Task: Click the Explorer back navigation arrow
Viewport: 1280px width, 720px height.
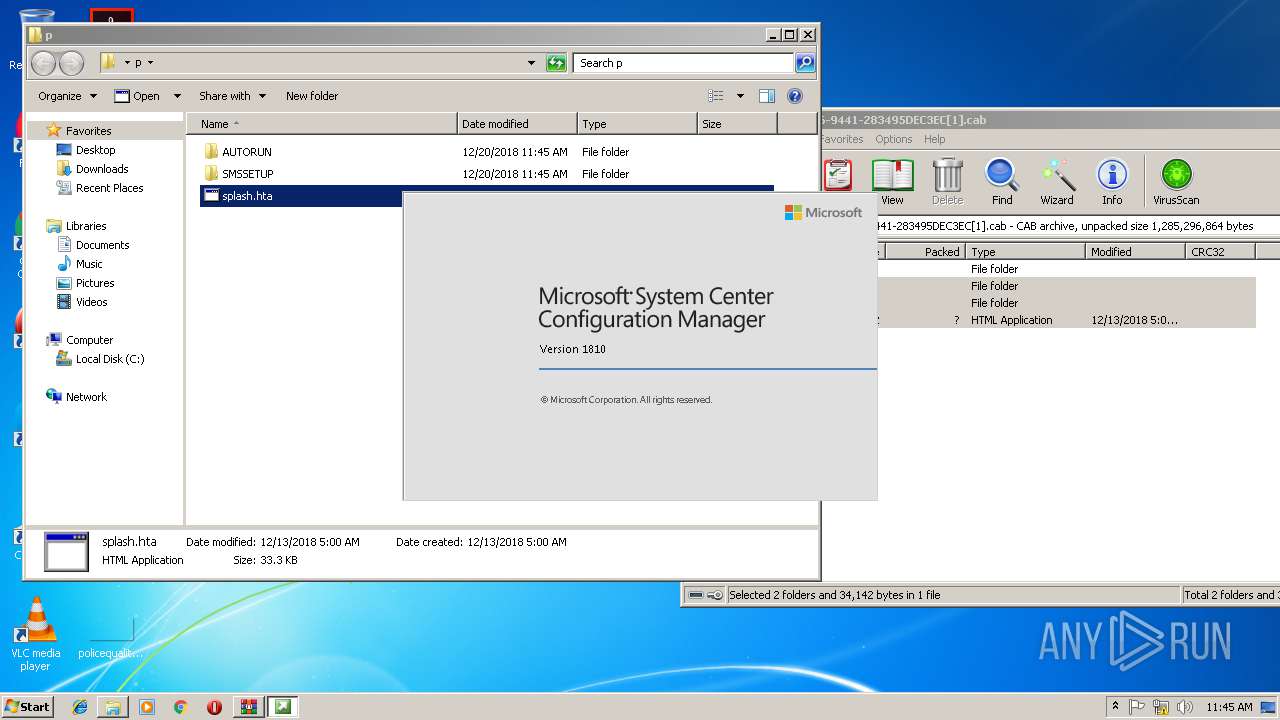Action: tap(43, 63)
